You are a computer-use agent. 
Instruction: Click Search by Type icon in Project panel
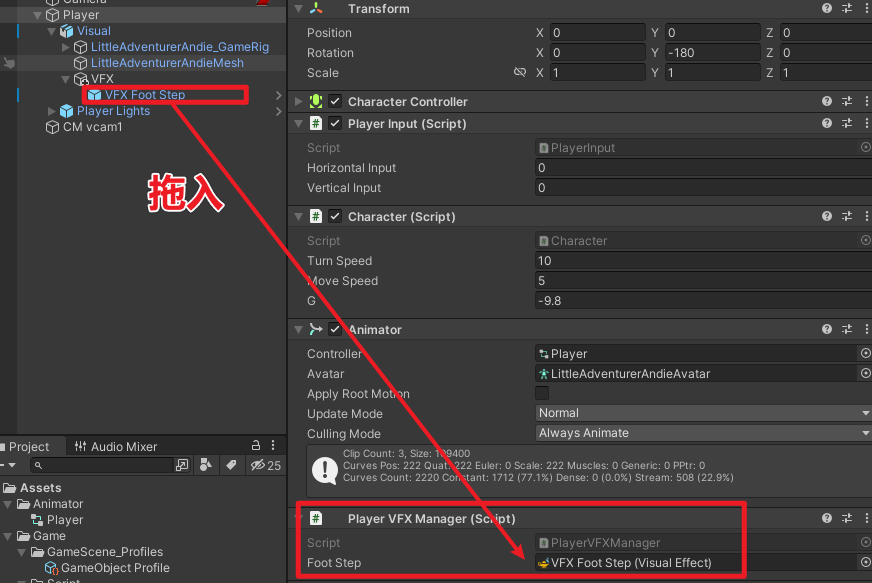(204, 466)
